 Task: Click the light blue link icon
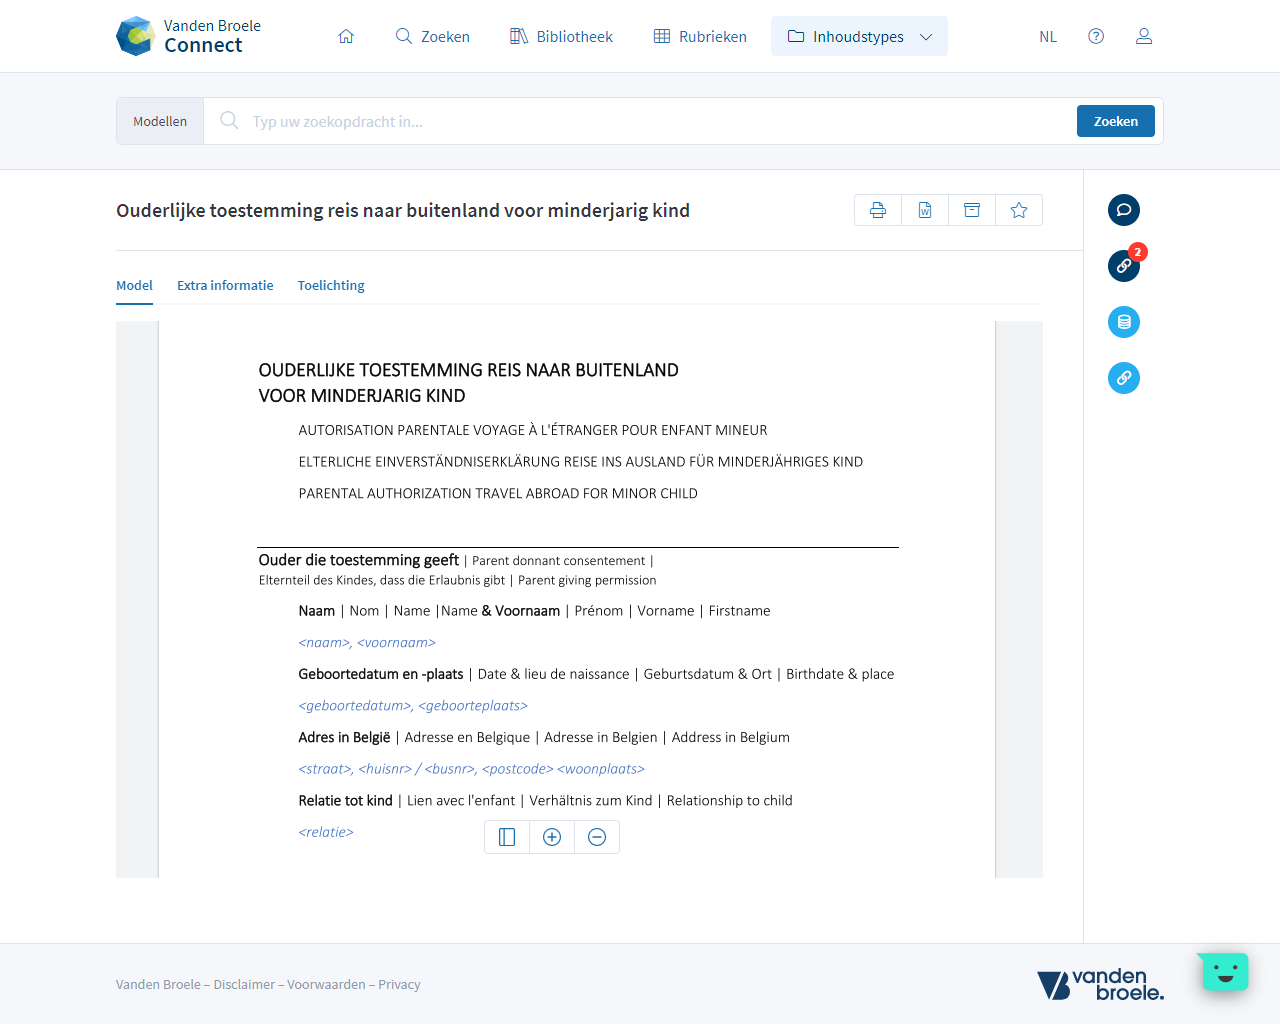coord(1124,378)
